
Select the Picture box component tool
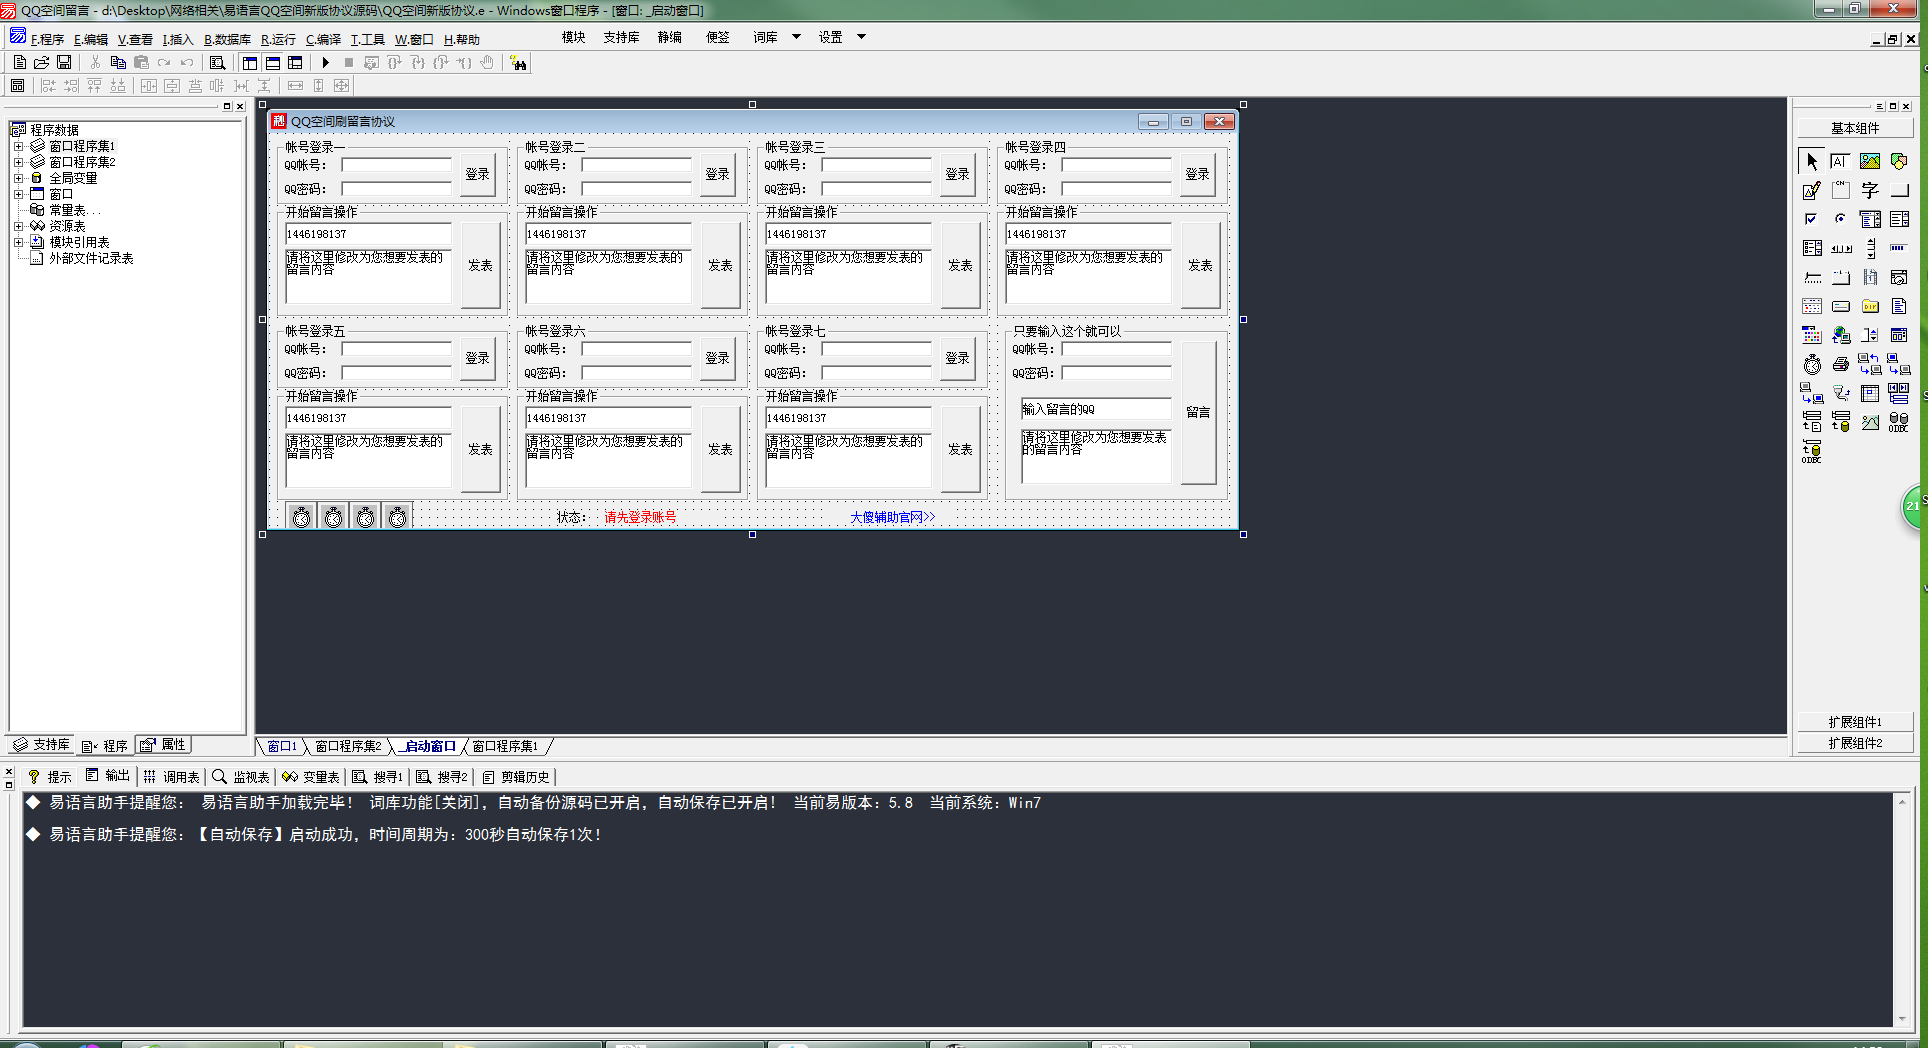tap(1870, 161)
